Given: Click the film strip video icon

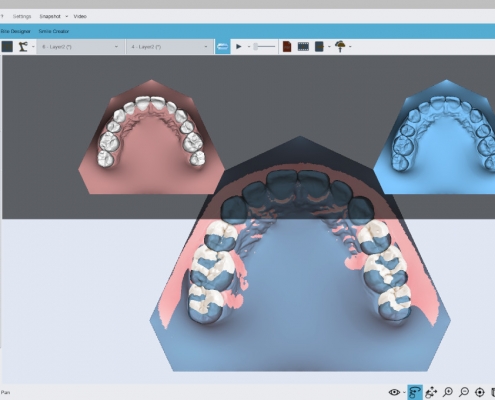Looking at the screenshot, I should (x=303, y=46).
